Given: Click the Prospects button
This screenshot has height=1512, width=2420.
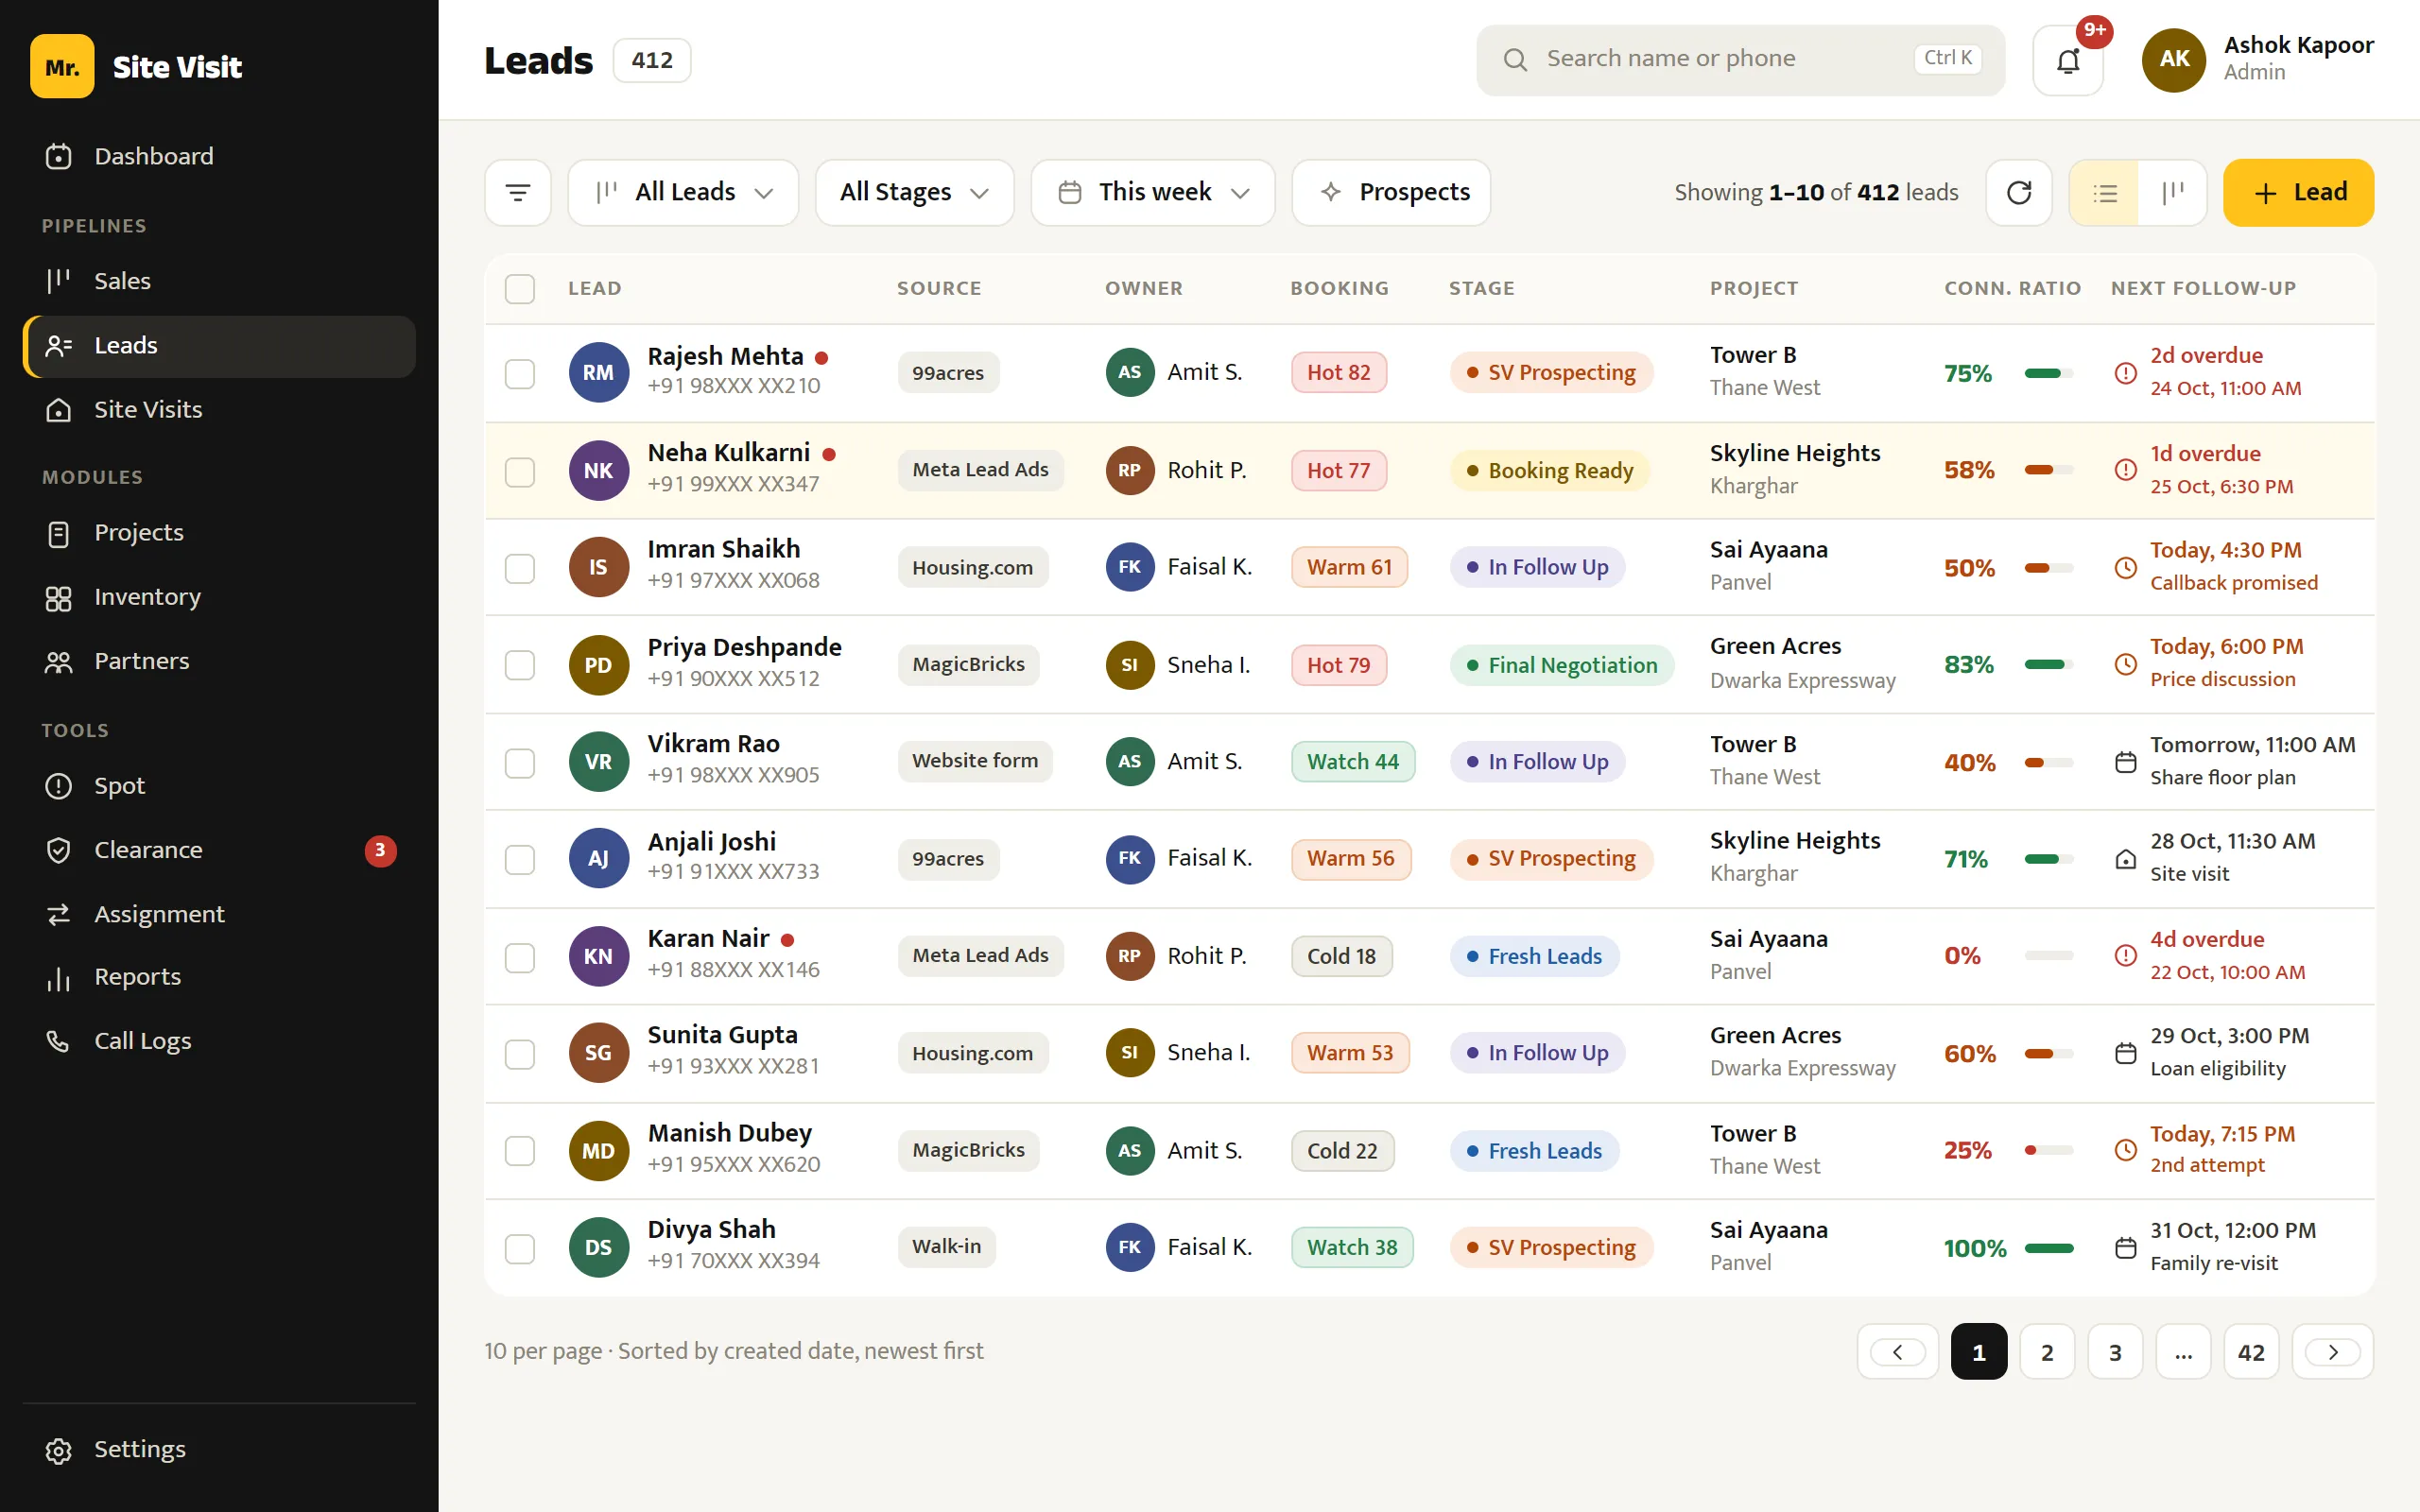Looking at the screenshot, I should click(1391, 192).
